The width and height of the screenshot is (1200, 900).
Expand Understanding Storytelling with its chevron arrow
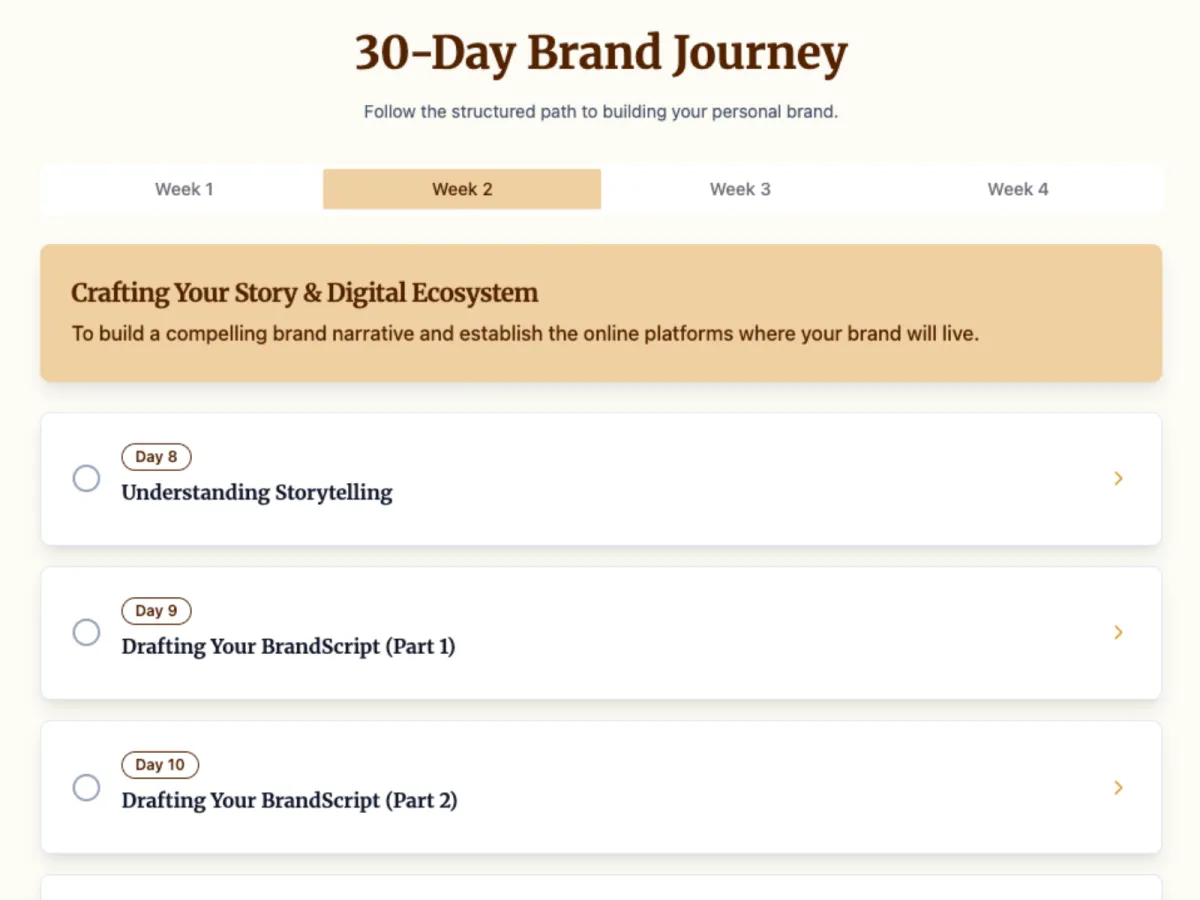(x=1119, y=479)
